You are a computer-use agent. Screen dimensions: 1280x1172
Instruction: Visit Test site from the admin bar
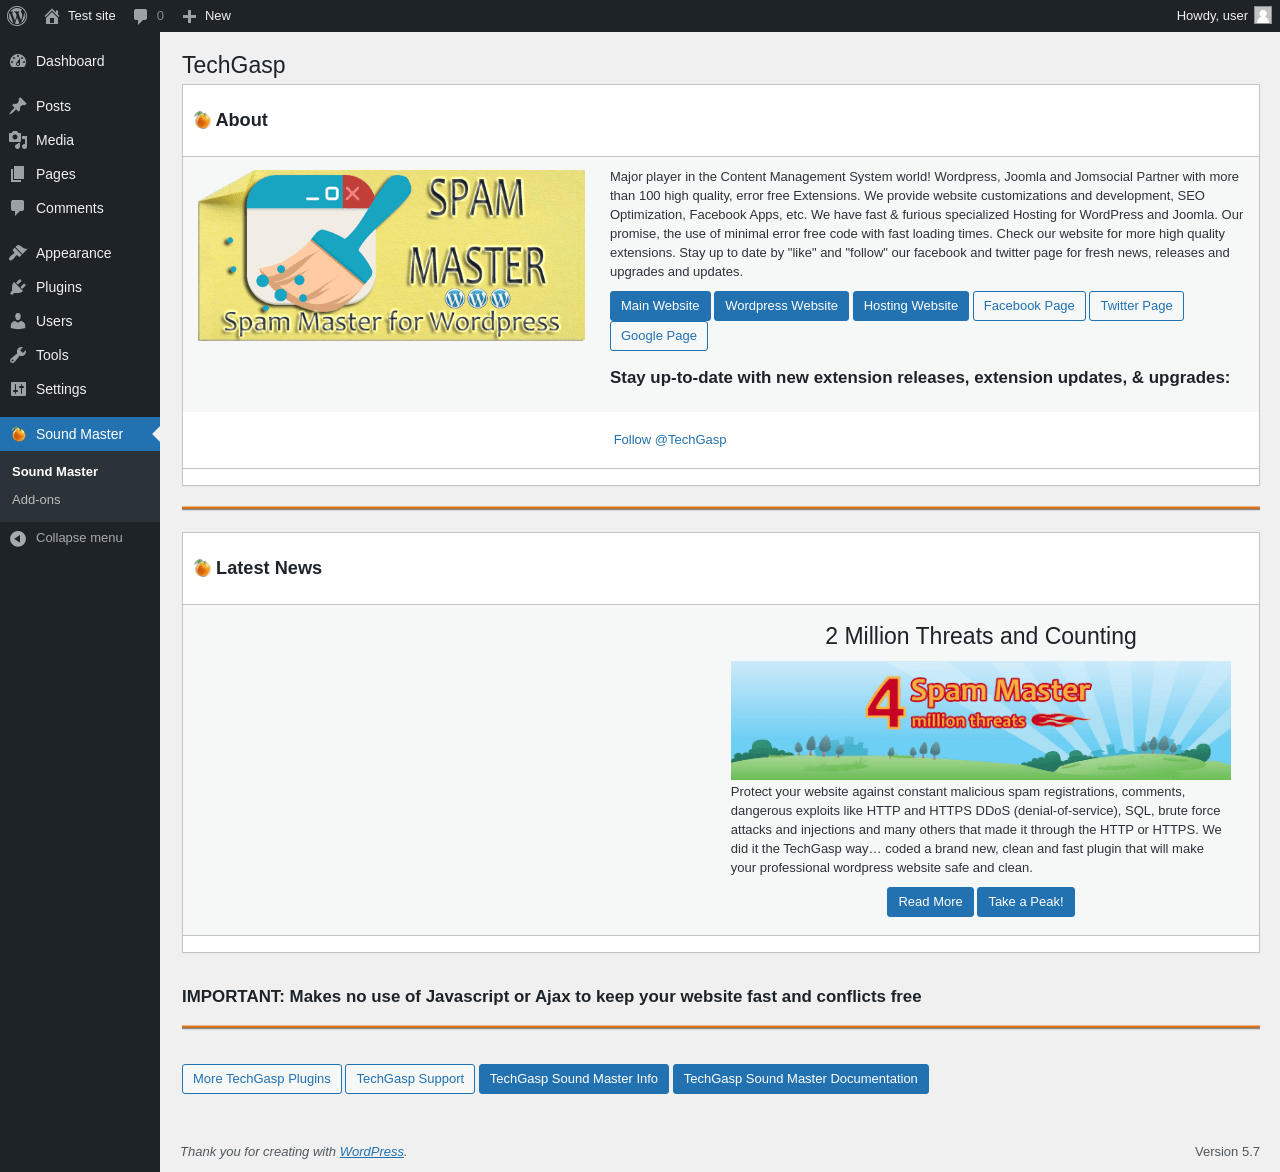click(81, 16)
